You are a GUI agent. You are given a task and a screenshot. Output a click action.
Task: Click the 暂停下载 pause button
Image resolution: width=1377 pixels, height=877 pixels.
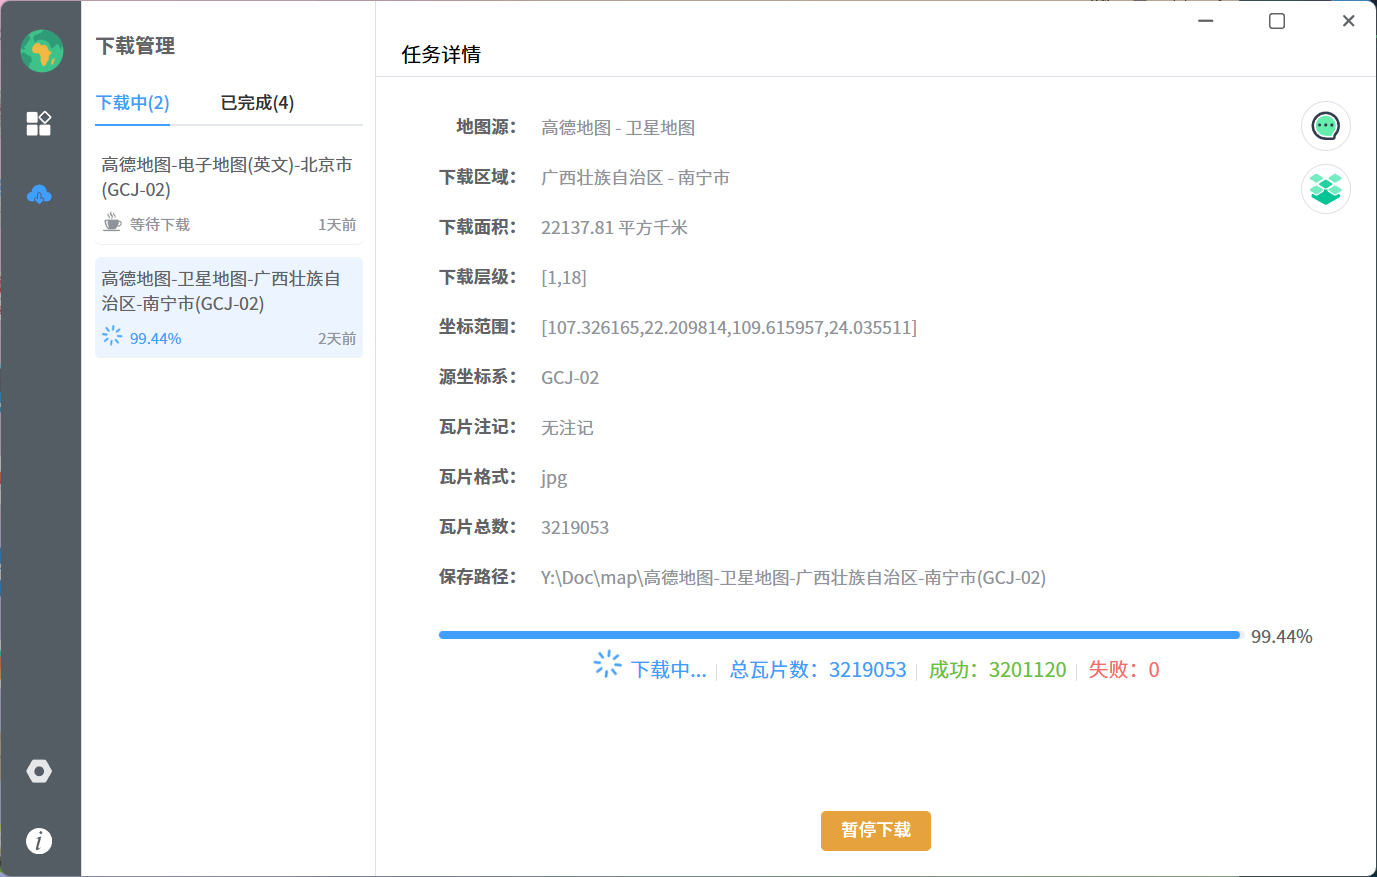875,830
